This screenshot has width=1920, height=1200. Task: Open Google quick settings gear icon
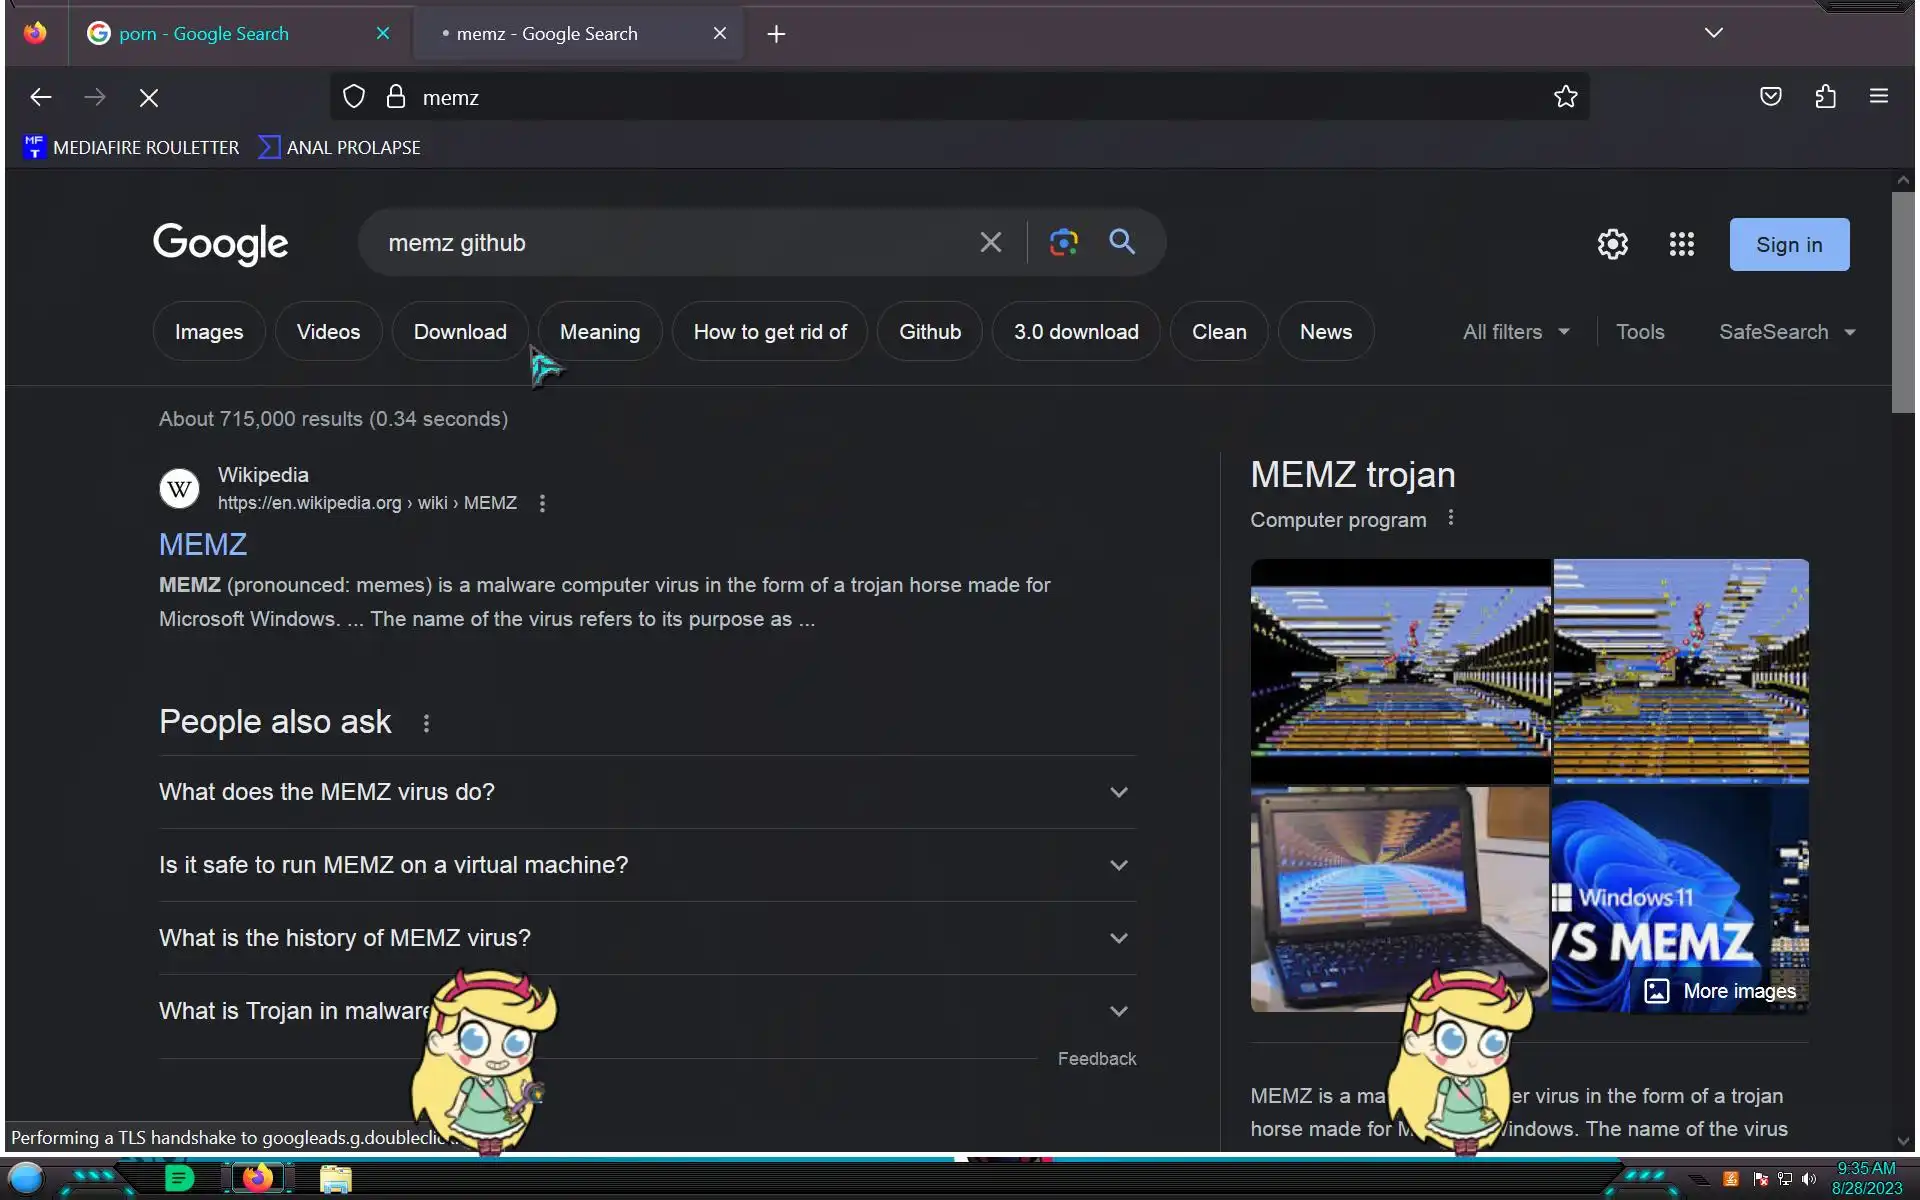pyautogui.click(x=1612, y=244)
